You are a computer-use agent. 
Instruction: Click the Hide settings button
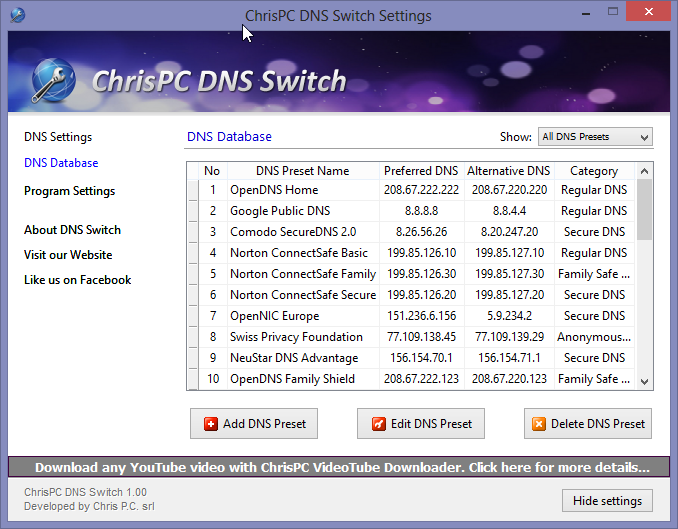[x=607, y=500]
